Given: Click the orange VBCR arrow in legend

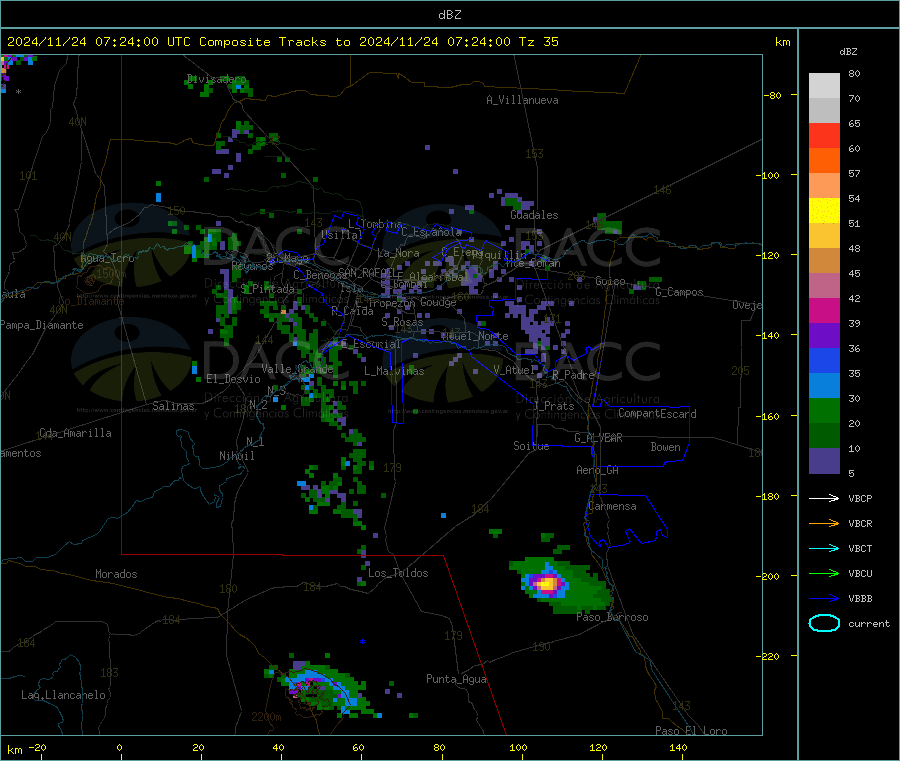Looking at the screenshot, I should coord(824,523).
